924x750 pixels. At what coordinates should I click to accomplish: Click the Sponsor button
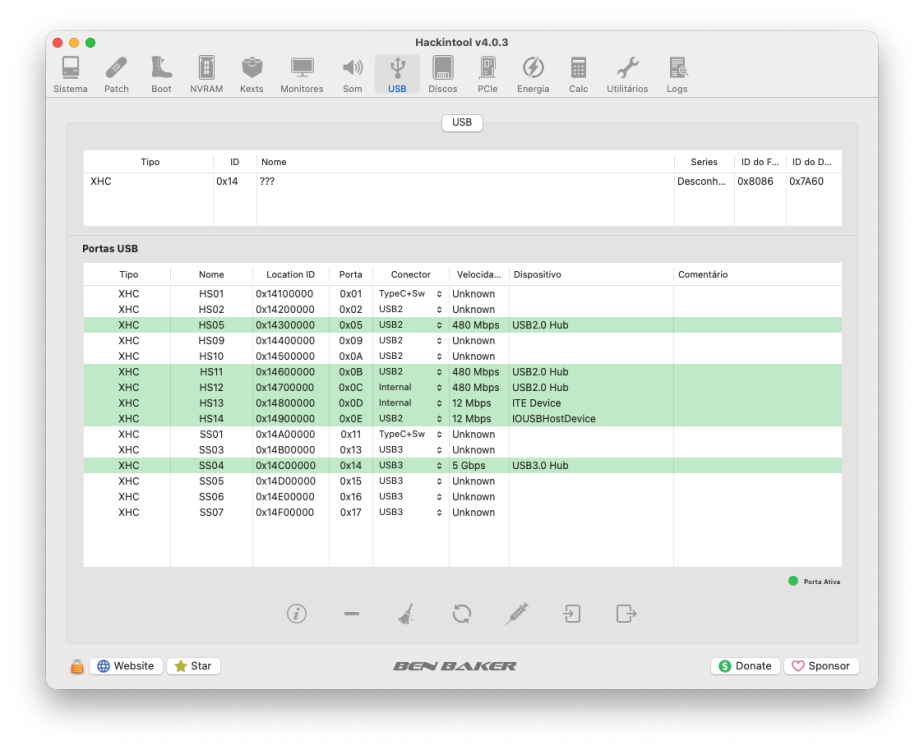821,666
